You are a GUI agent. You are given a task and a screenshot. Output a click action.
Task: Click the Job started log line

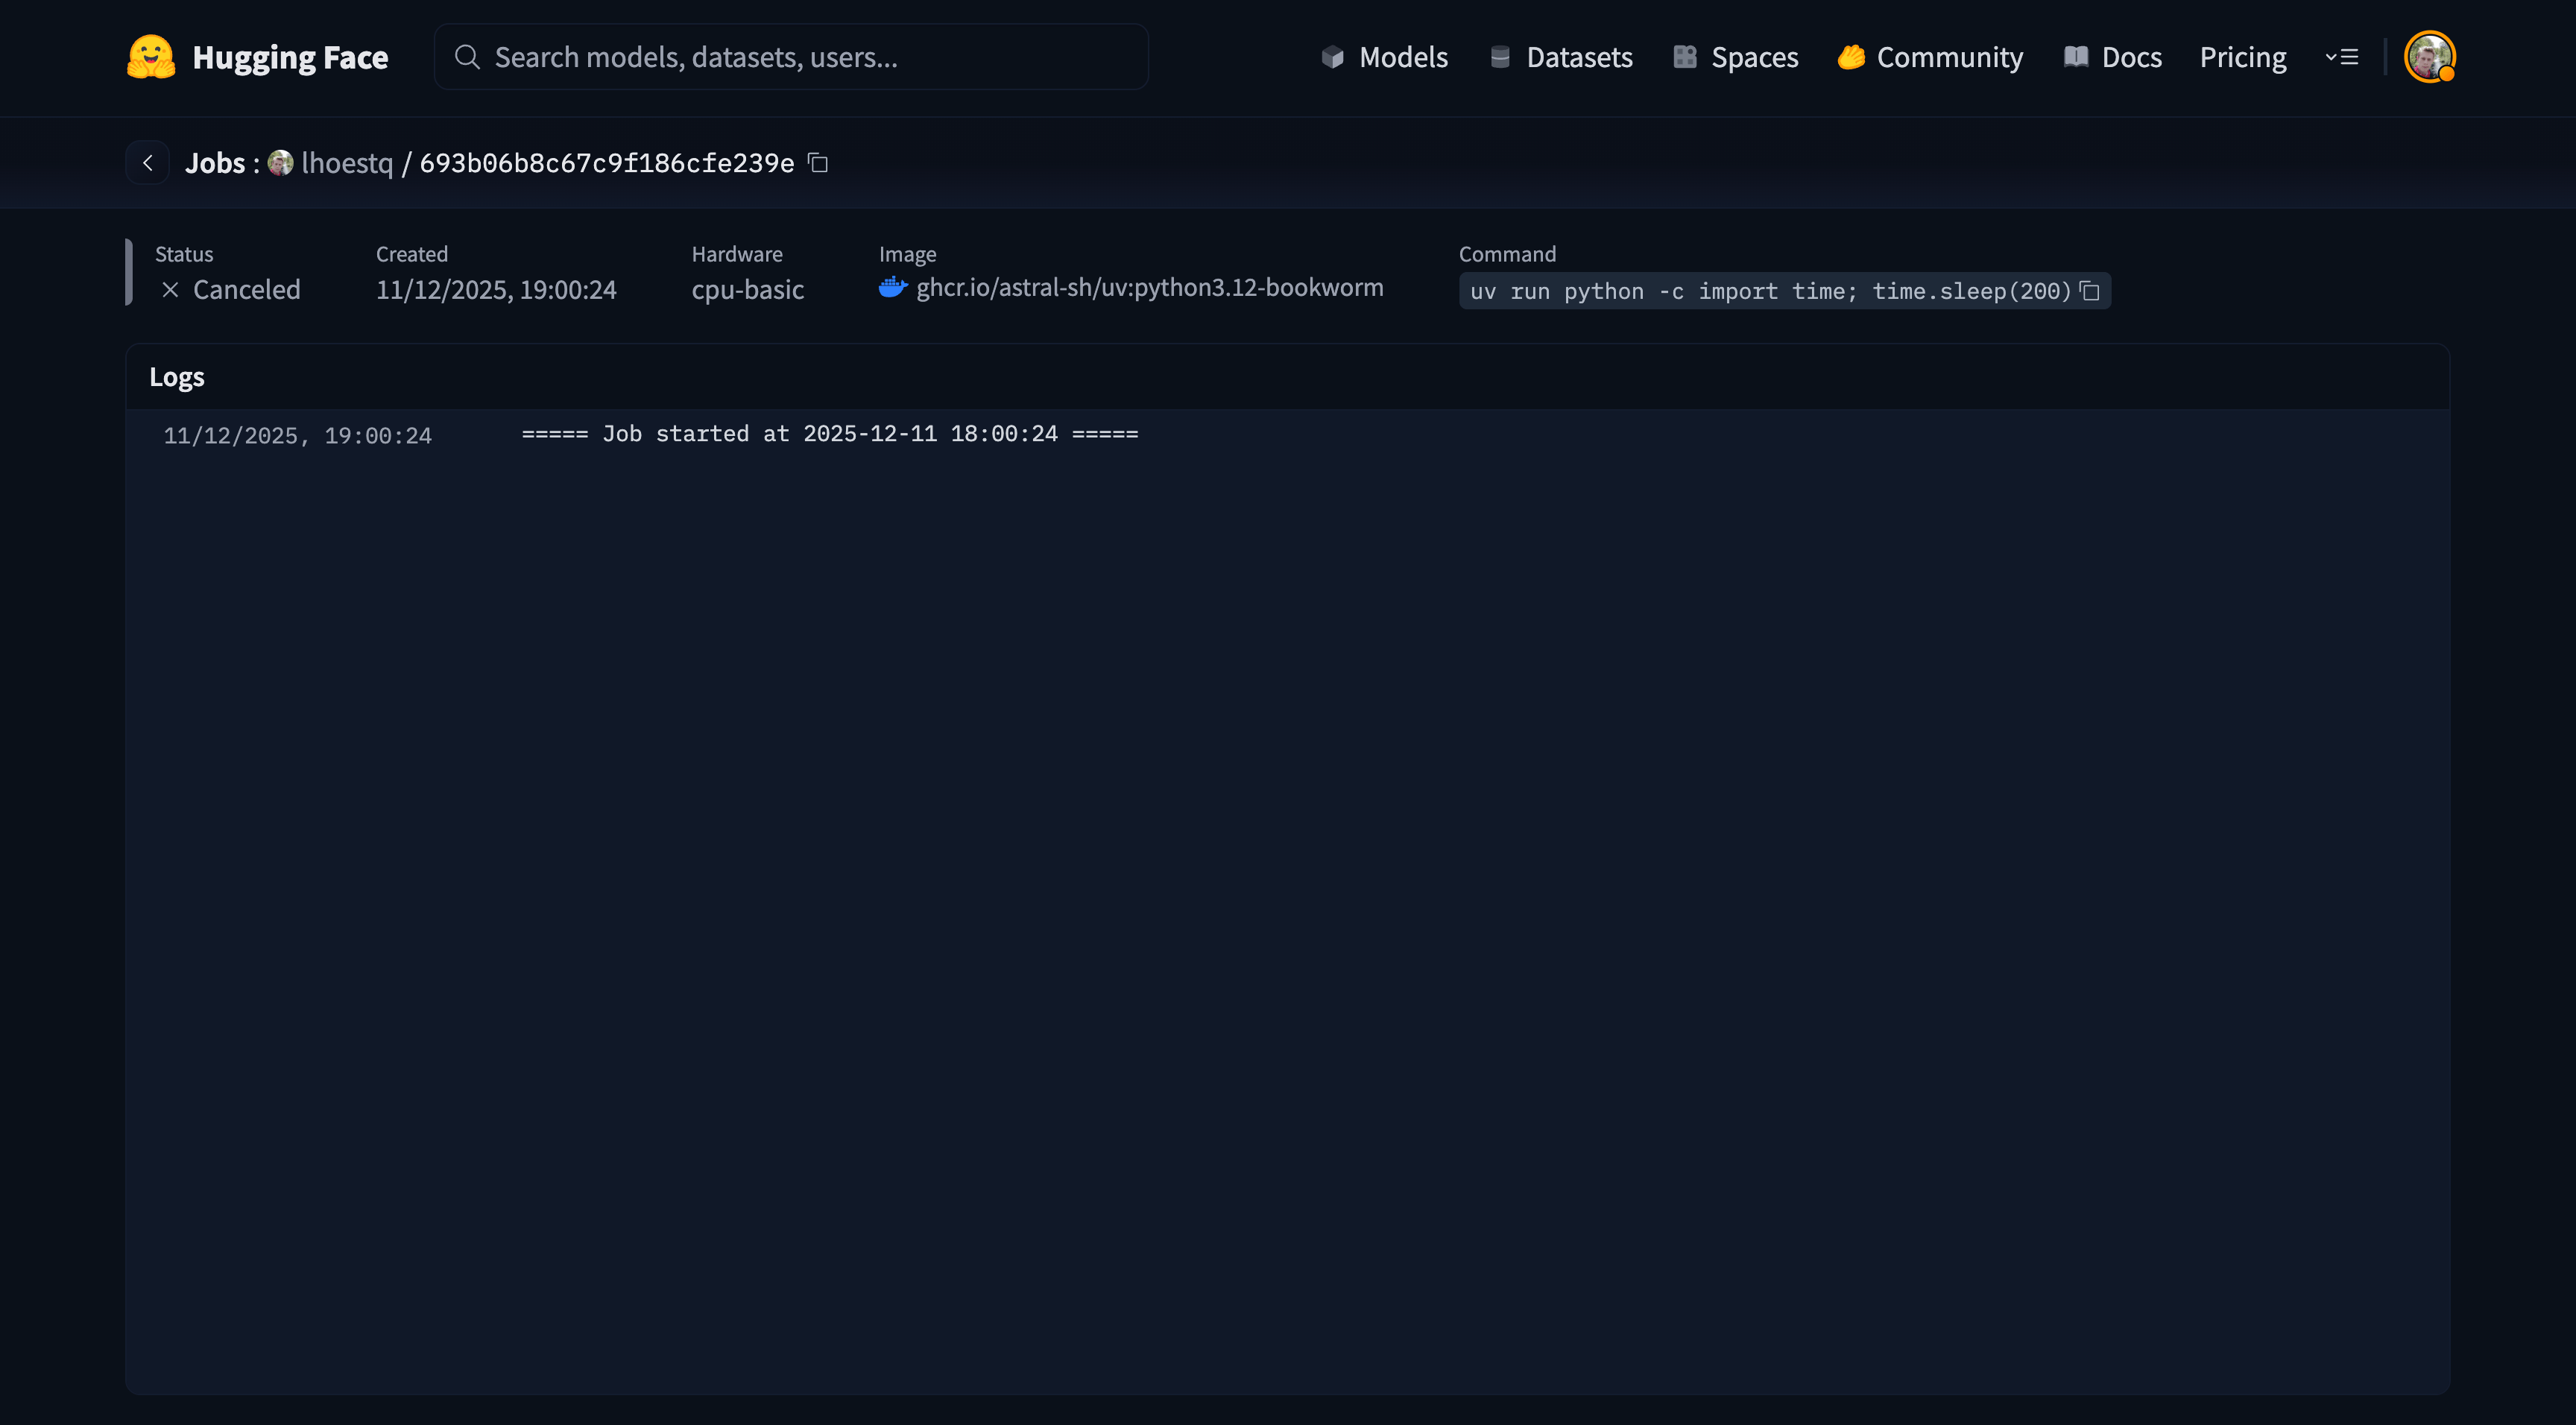829,434
